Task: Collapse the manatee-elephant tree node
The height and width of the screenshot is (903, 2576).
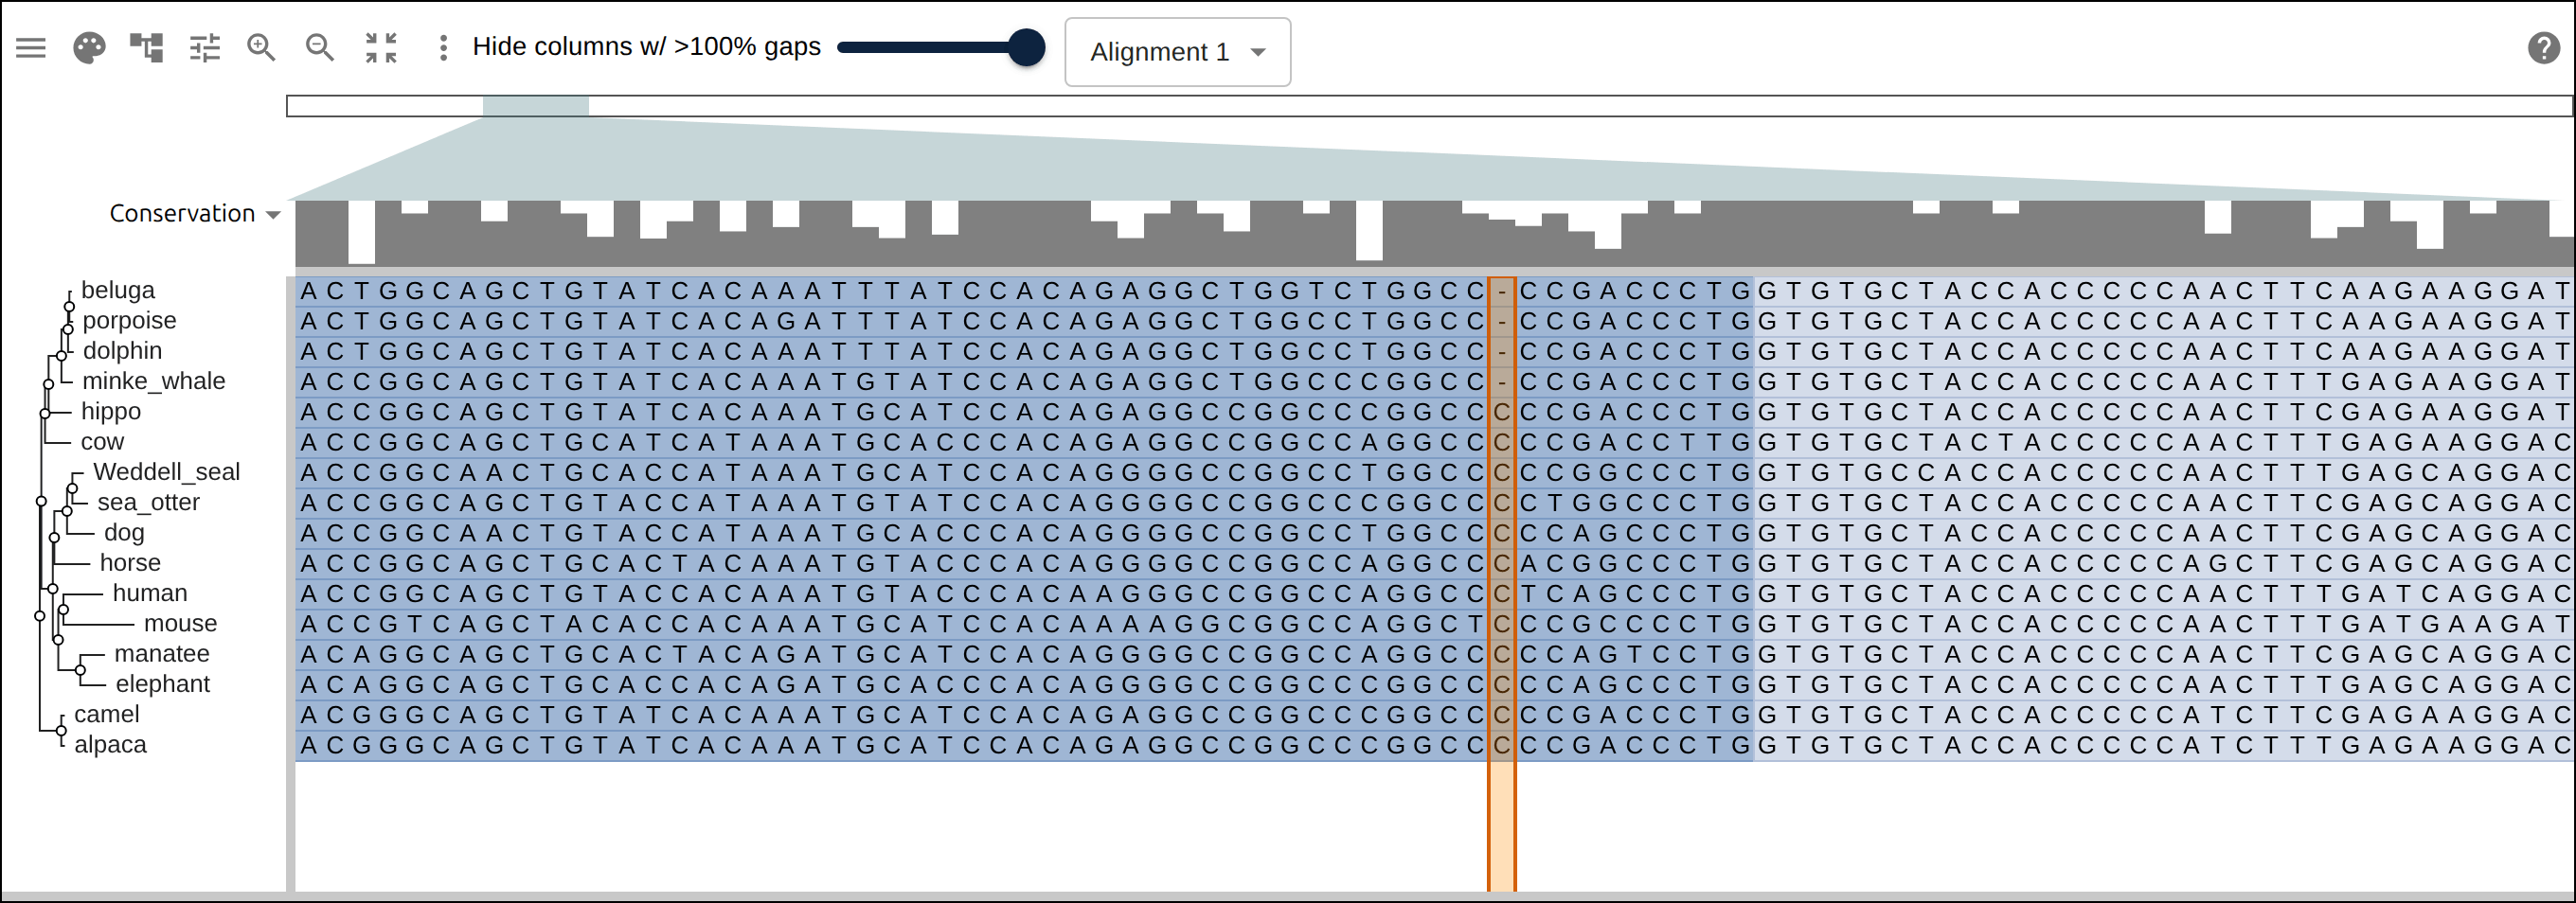Action: pos(81,670)
